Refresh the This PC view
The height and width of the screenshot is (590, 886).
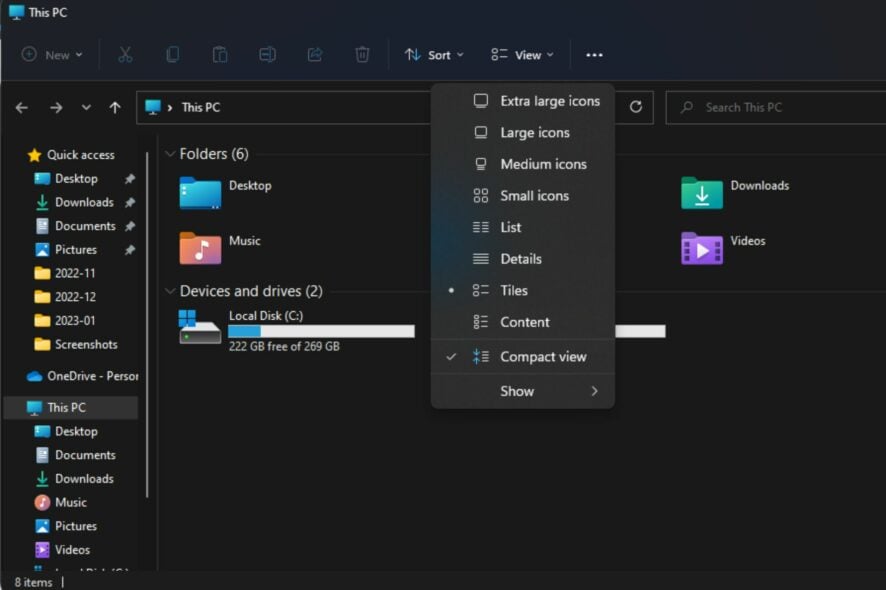(x=636, y=107)
